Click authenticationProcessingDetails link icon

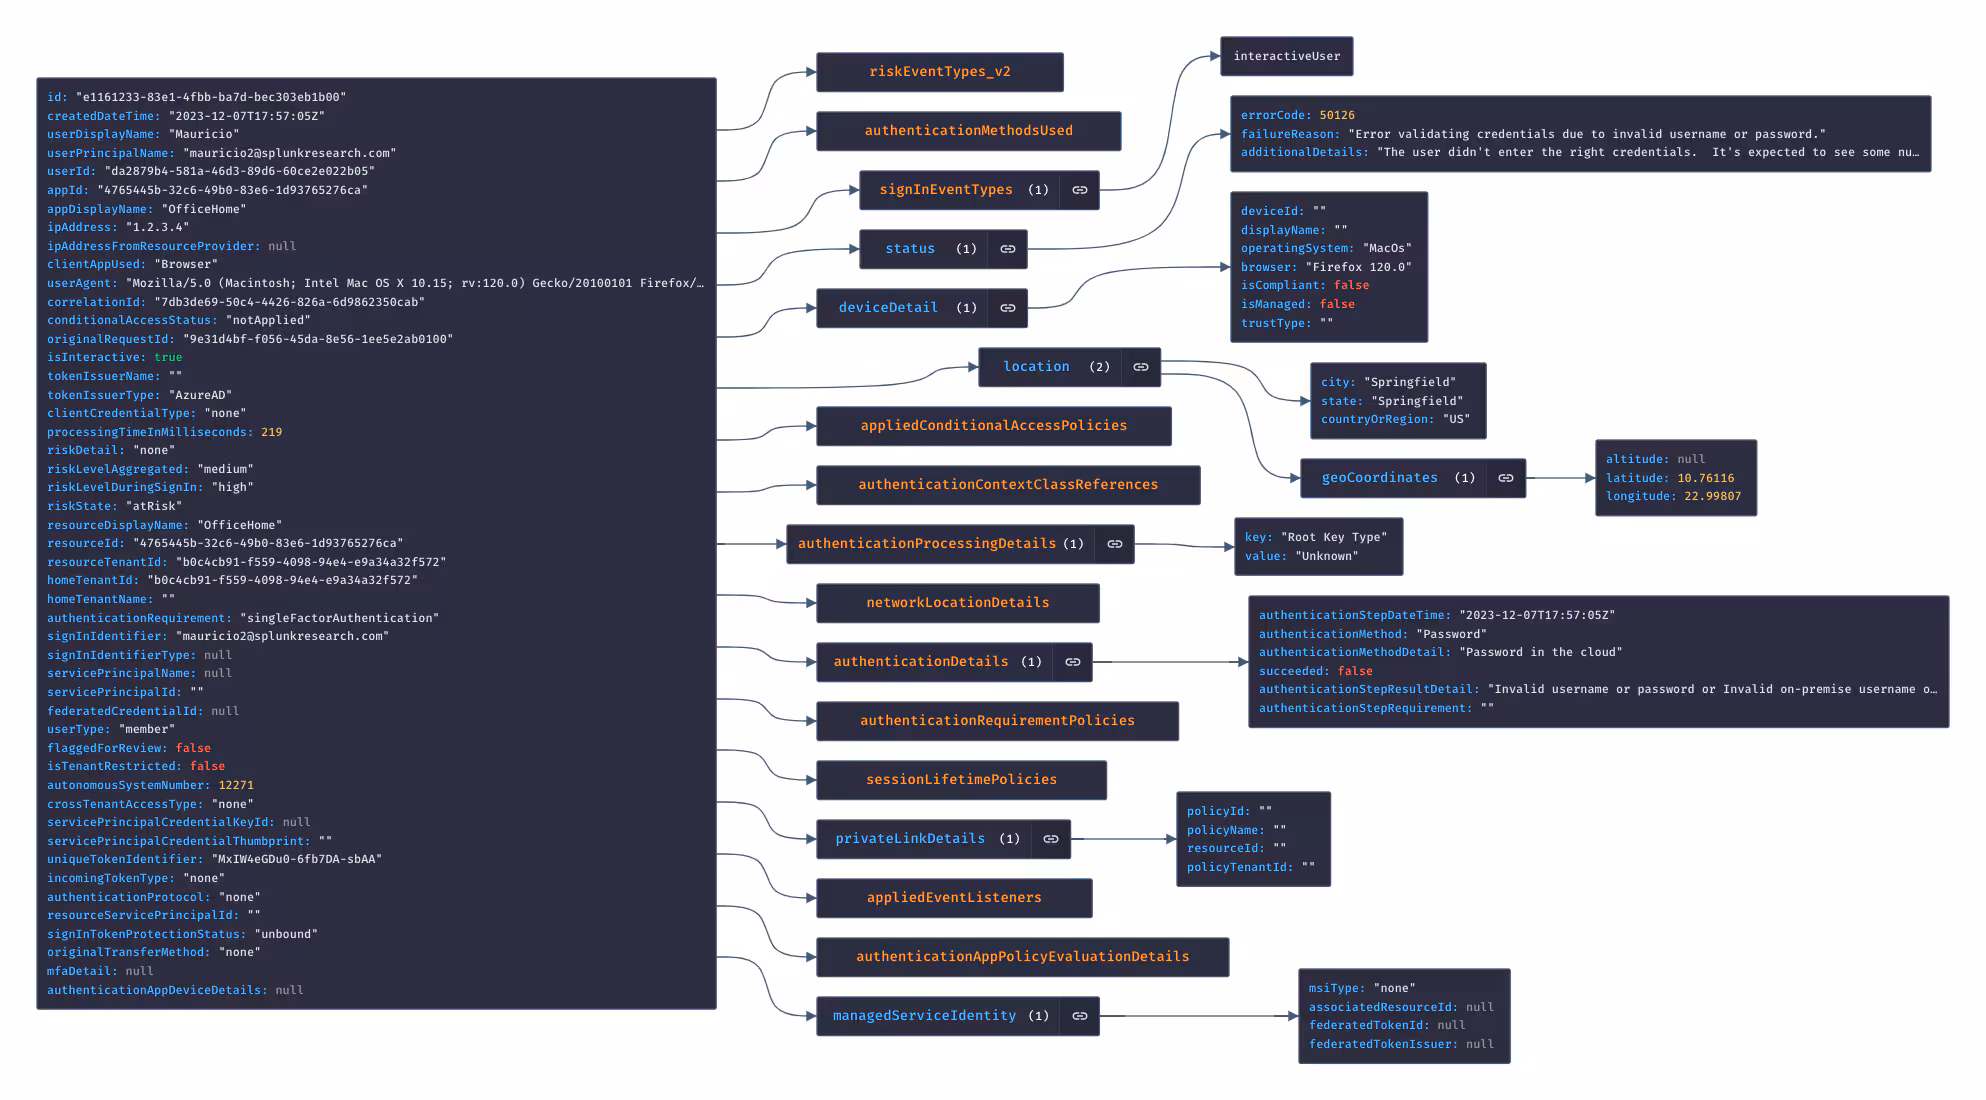[1114, 544]
